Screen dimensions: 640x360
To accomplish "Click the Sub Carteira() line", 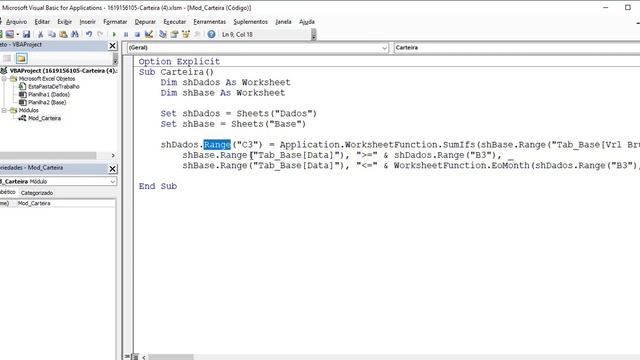I will click(176, 72).
